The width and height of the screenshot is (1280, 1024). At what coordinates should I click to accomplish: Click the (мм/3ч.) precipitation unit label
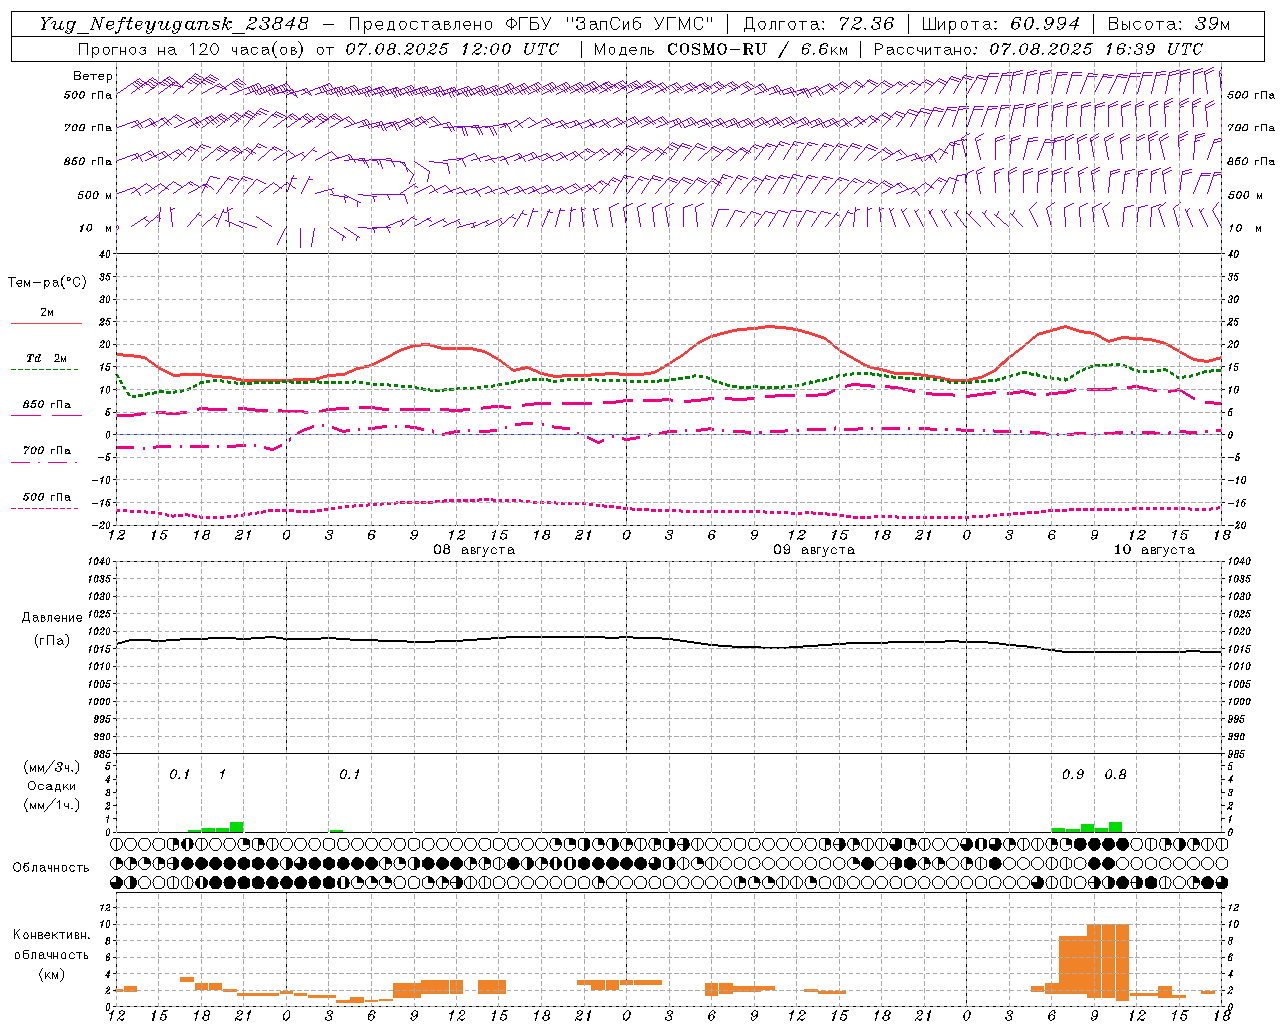click(x=52, y=768)
